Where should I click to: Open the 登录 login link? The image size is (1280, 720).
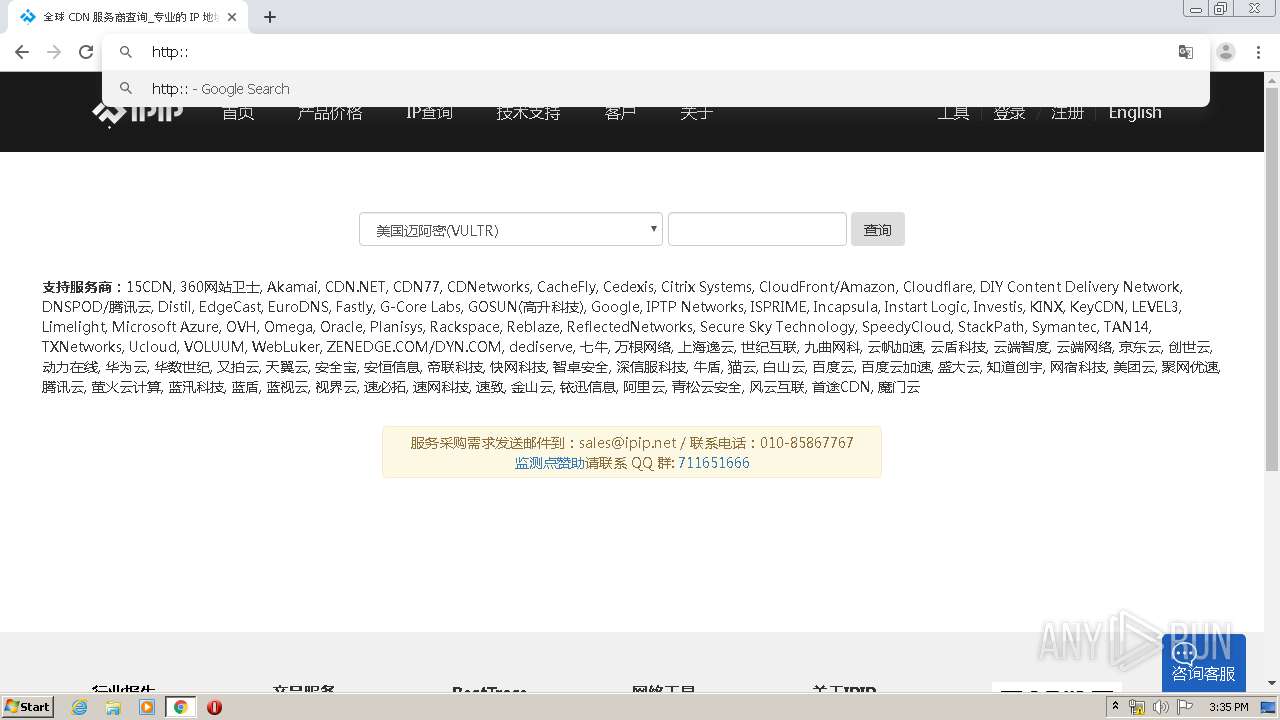1010,112
